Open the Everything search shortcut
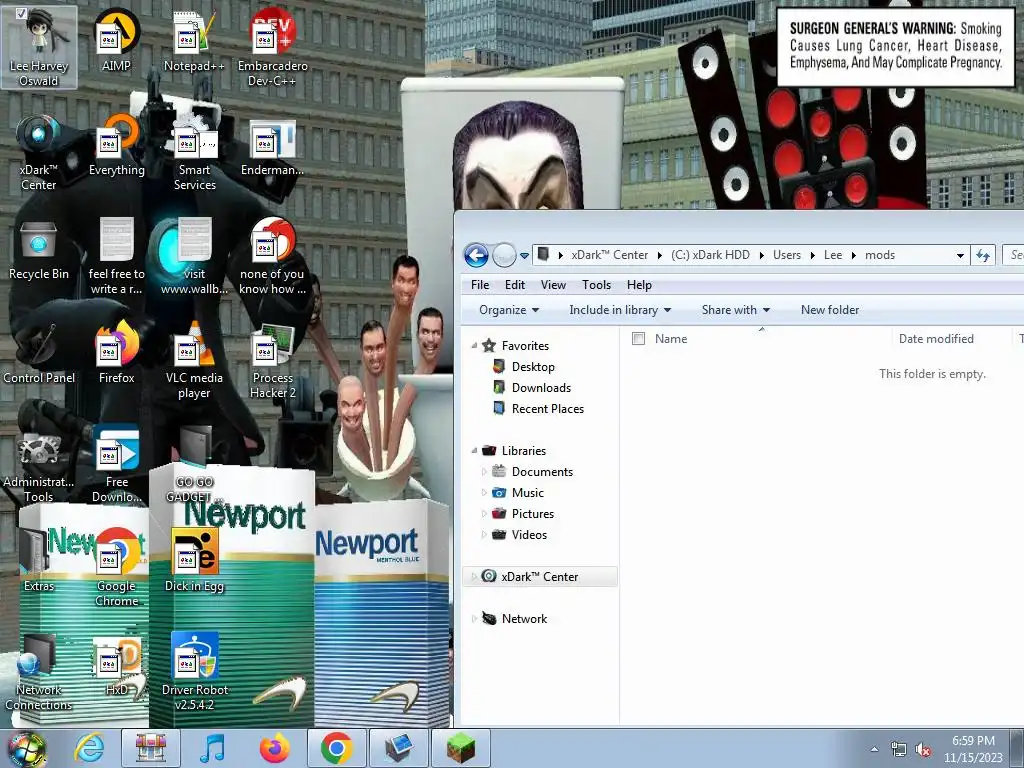Viewport: 1024px width, 768px height. click(x=116, y=145)
